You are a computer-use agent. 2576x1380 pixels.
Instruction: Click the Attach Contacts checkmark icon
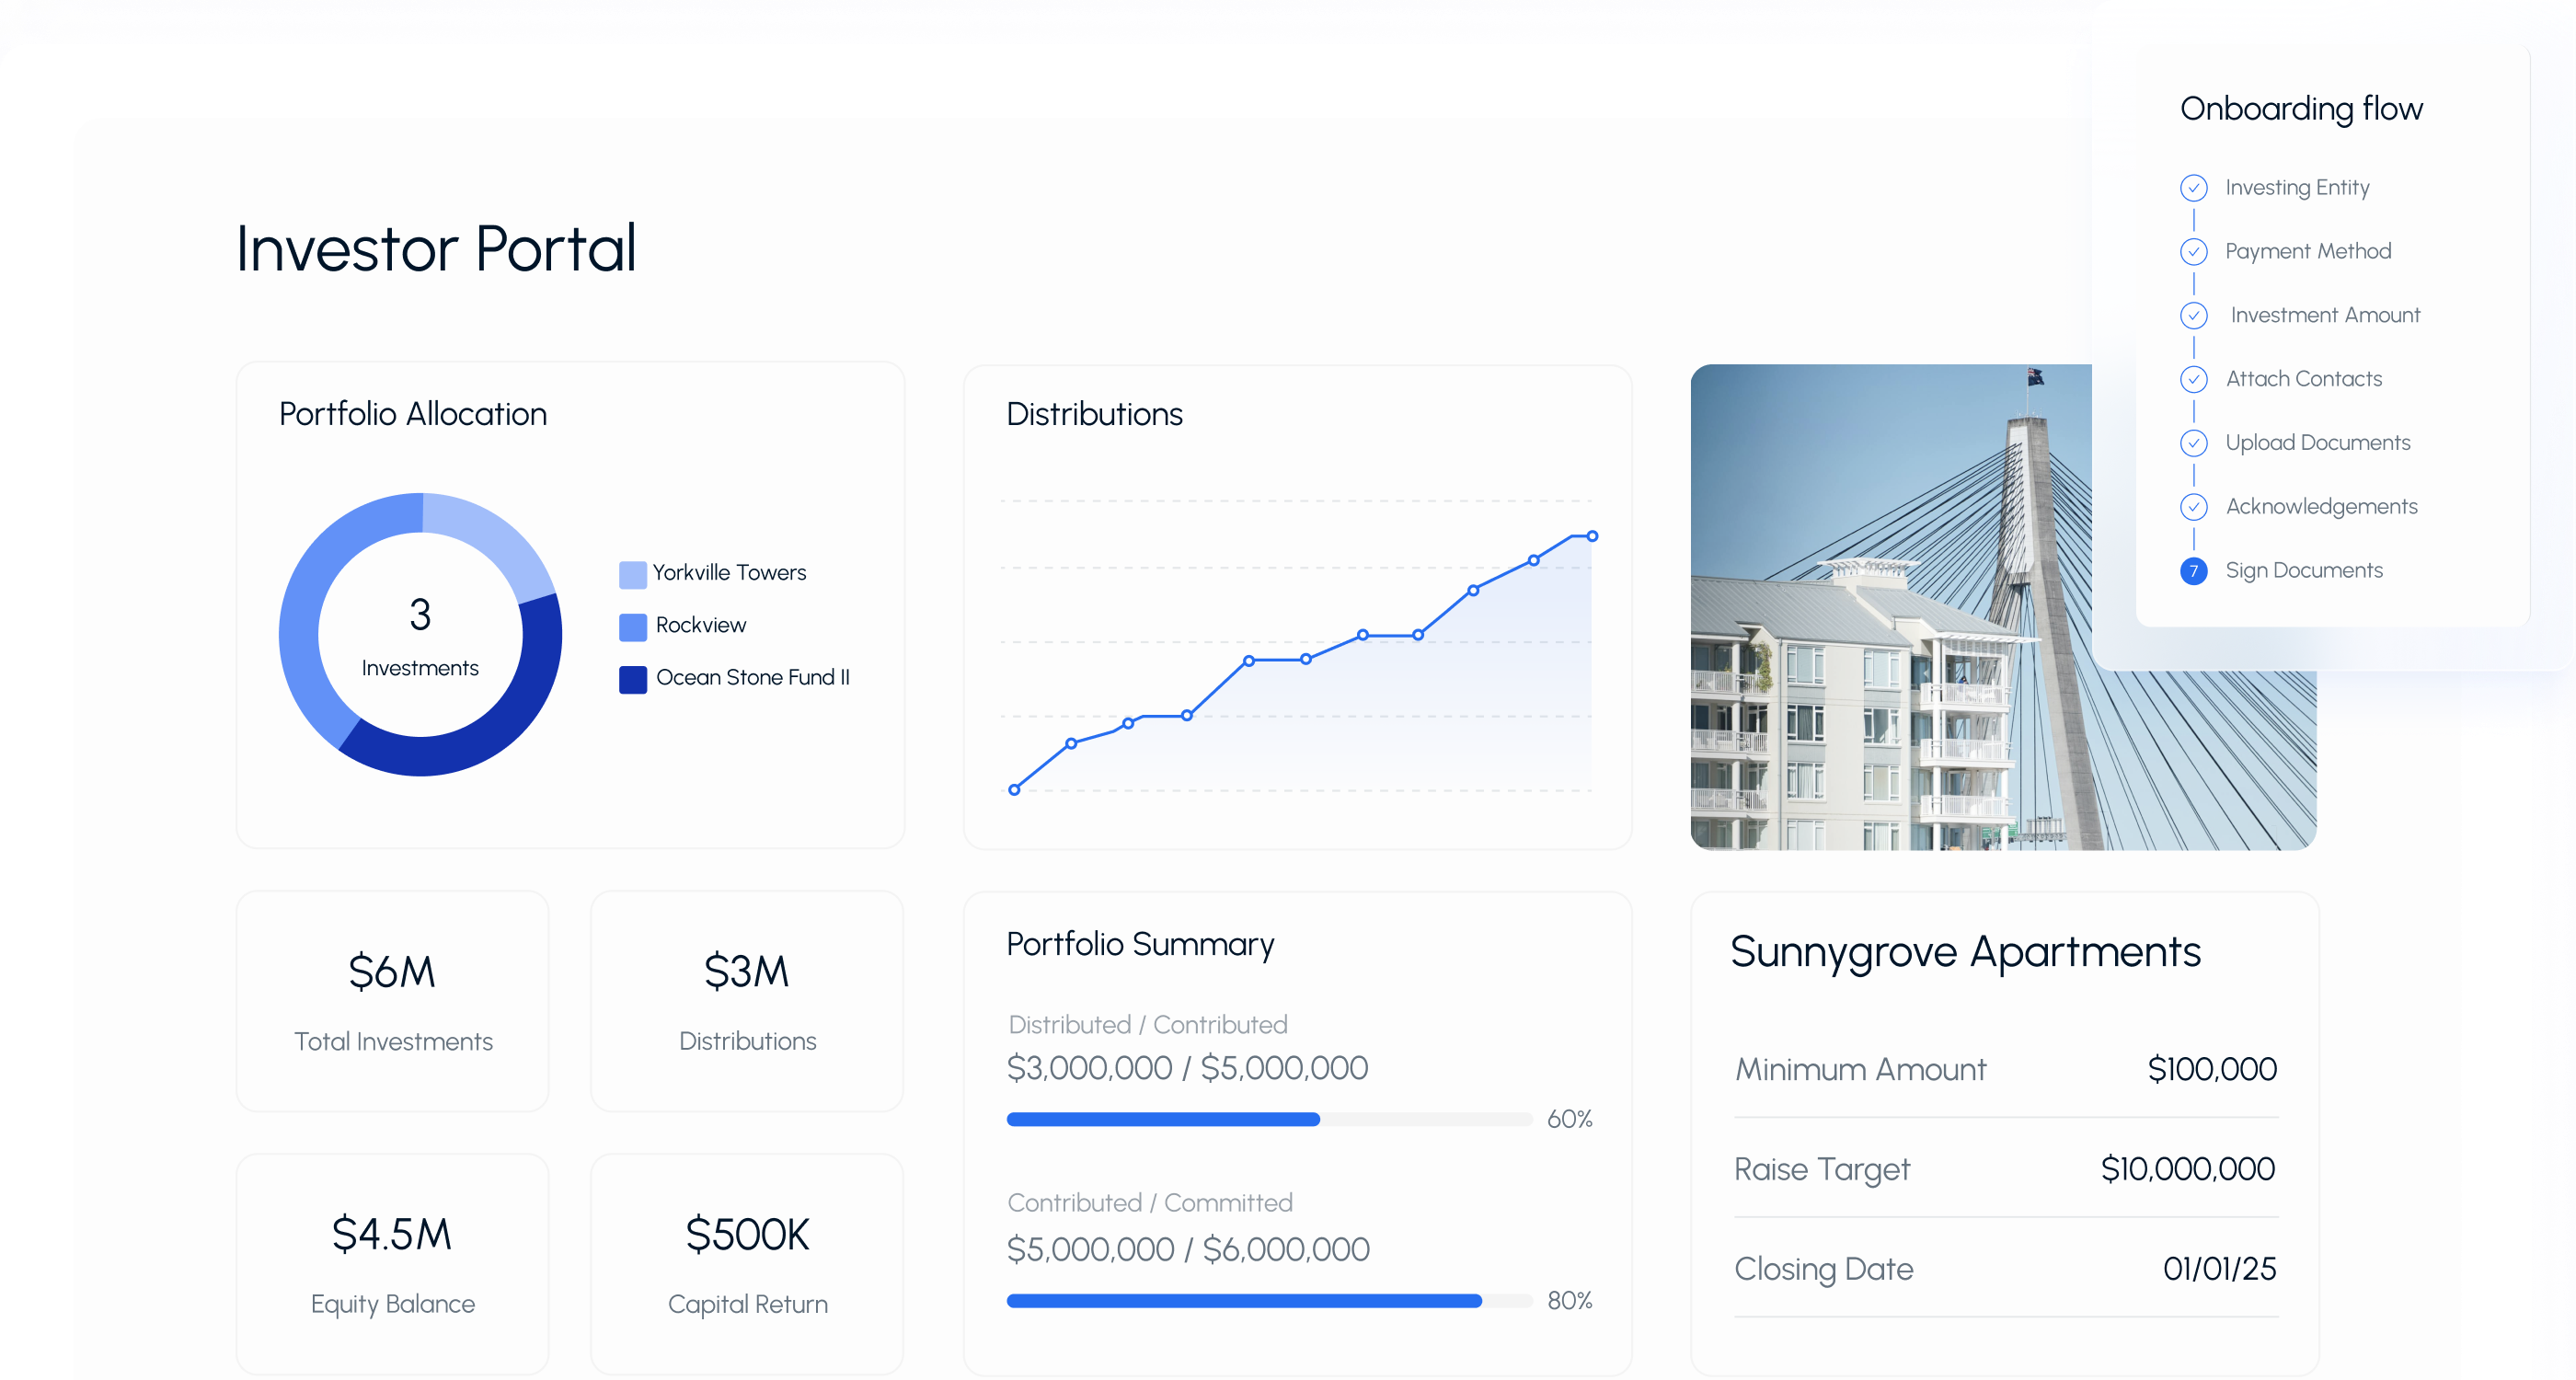tap(2193, 379)
